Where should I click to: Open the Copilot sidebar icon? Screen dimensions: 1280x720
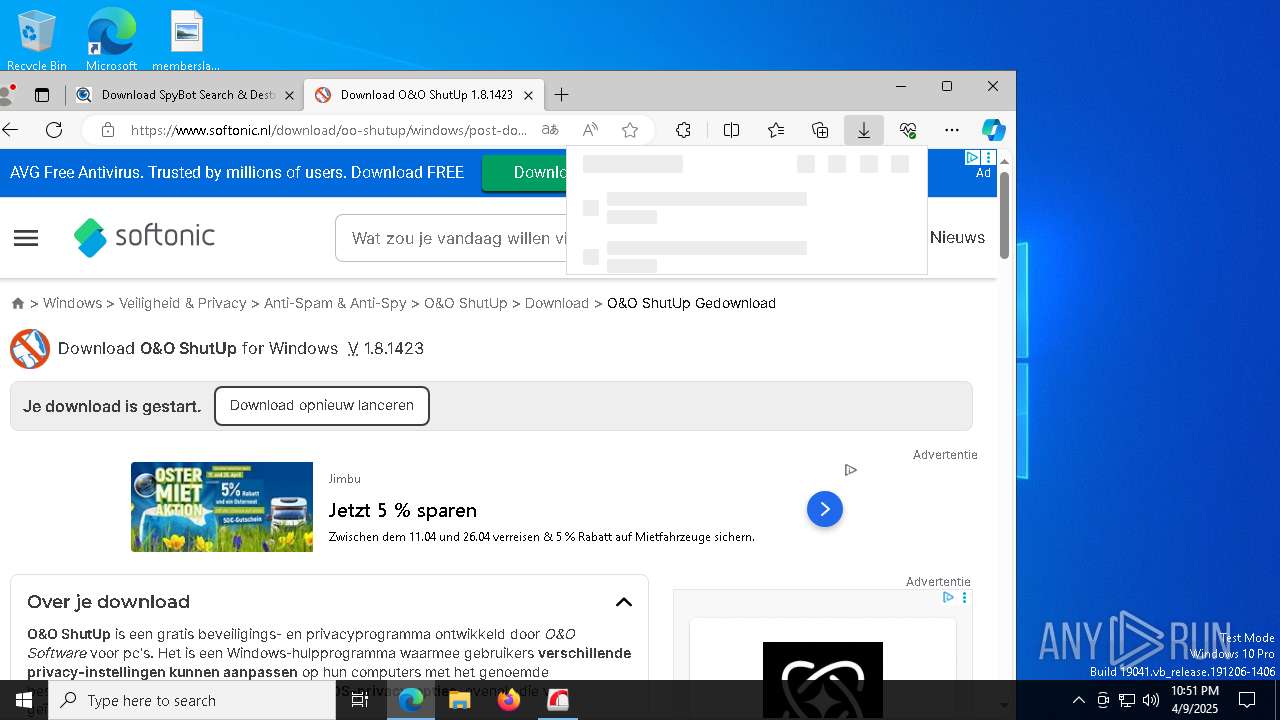[x=993, y=130]
